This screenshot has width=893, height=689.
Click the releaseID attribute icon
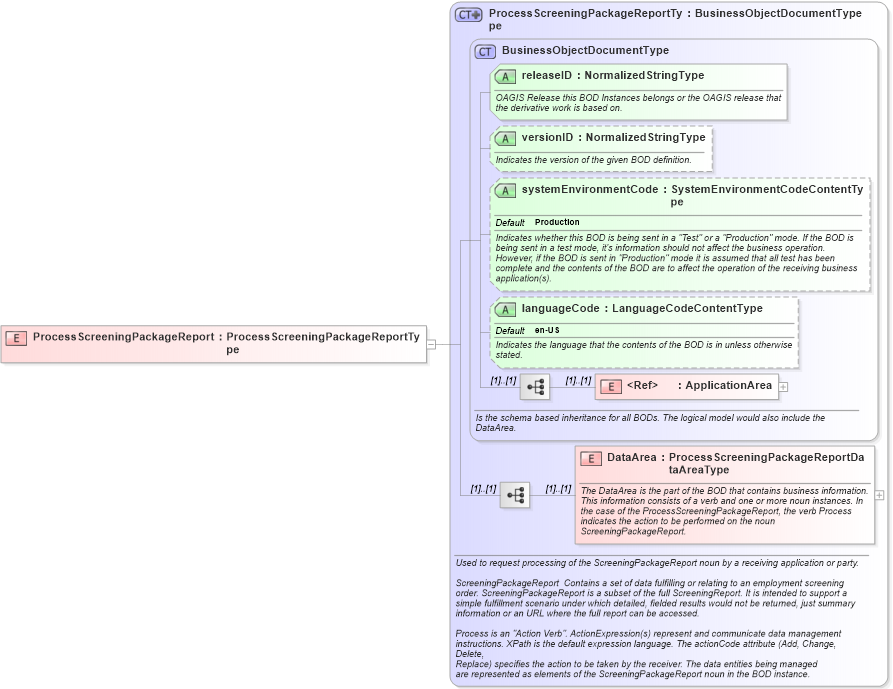point(503,75)
